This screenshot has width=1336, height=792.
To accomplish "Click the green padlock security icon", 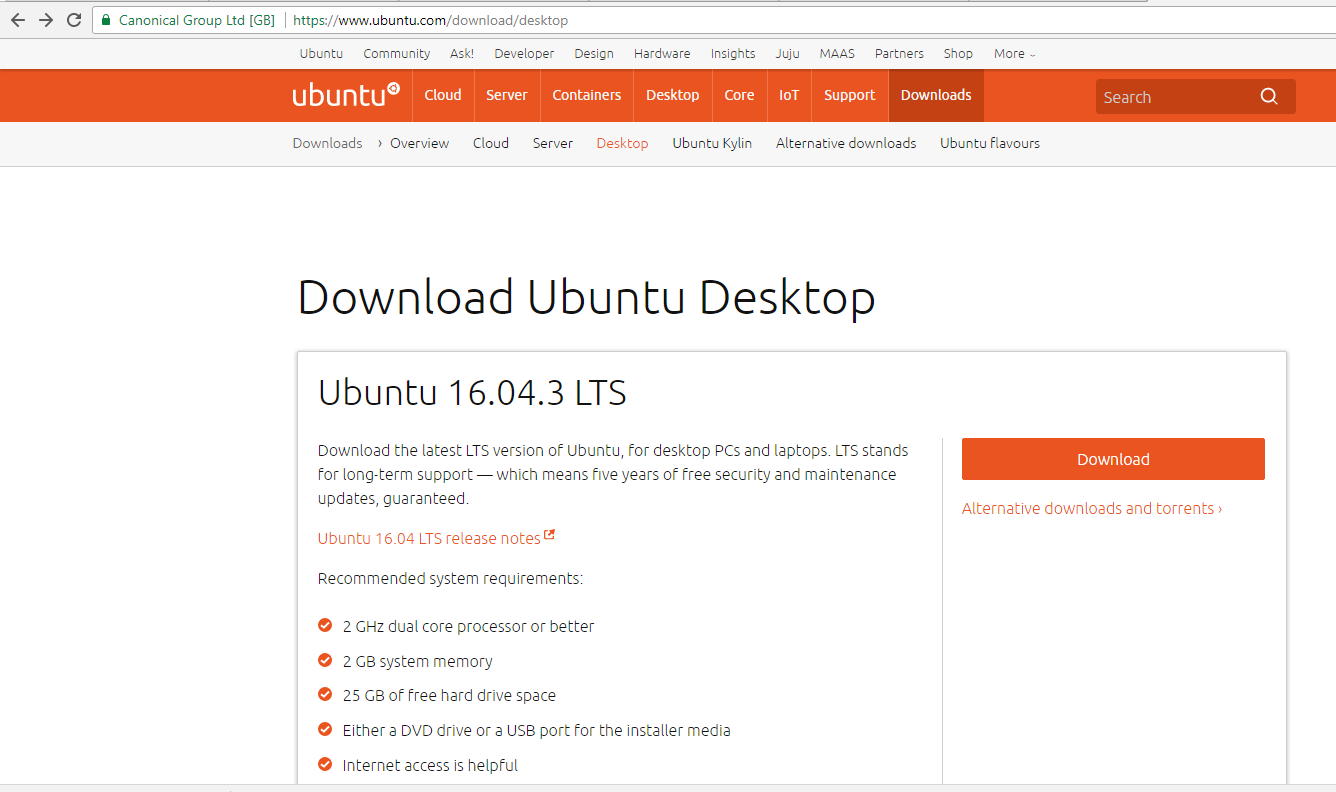I will coord(106,20).
